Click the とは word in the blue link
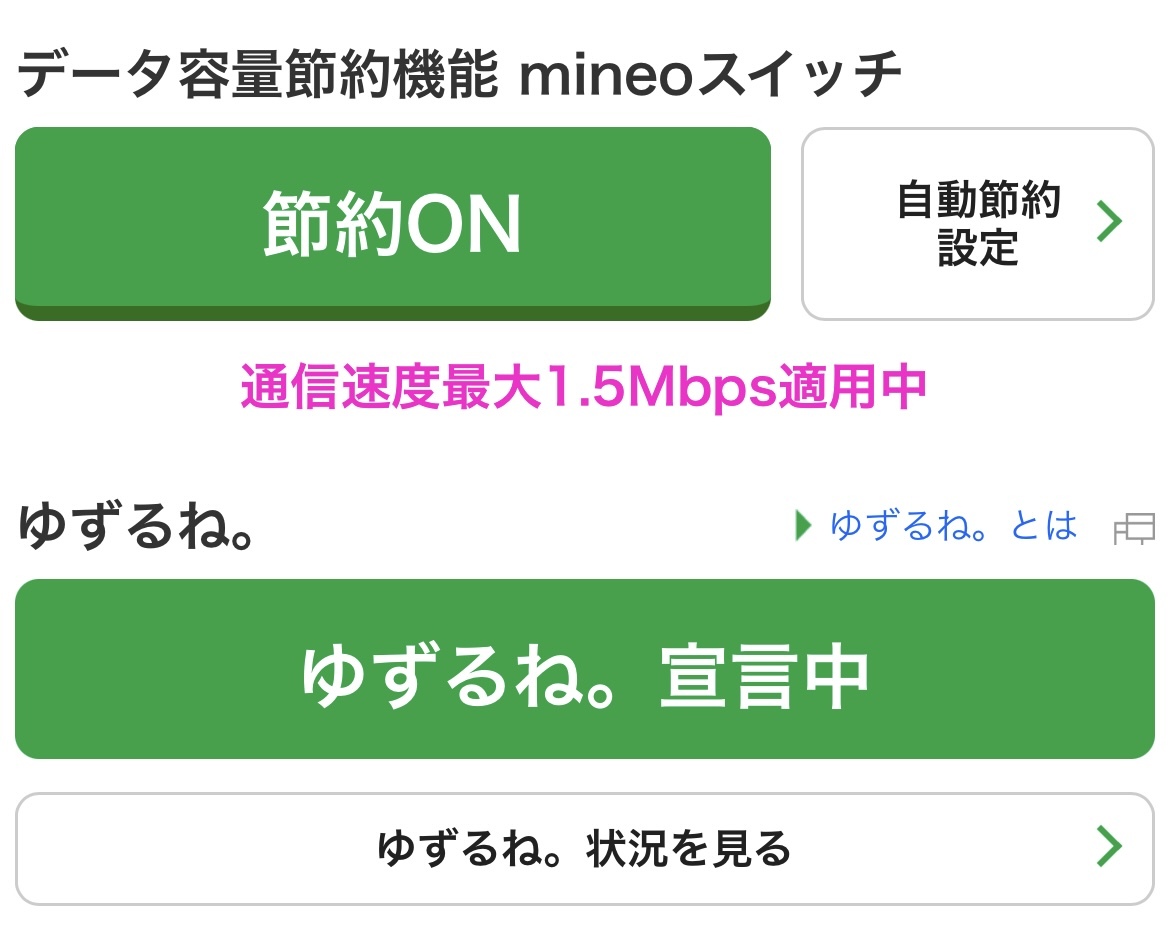Screen dimensions: 1170x942 coord(1043,525)
